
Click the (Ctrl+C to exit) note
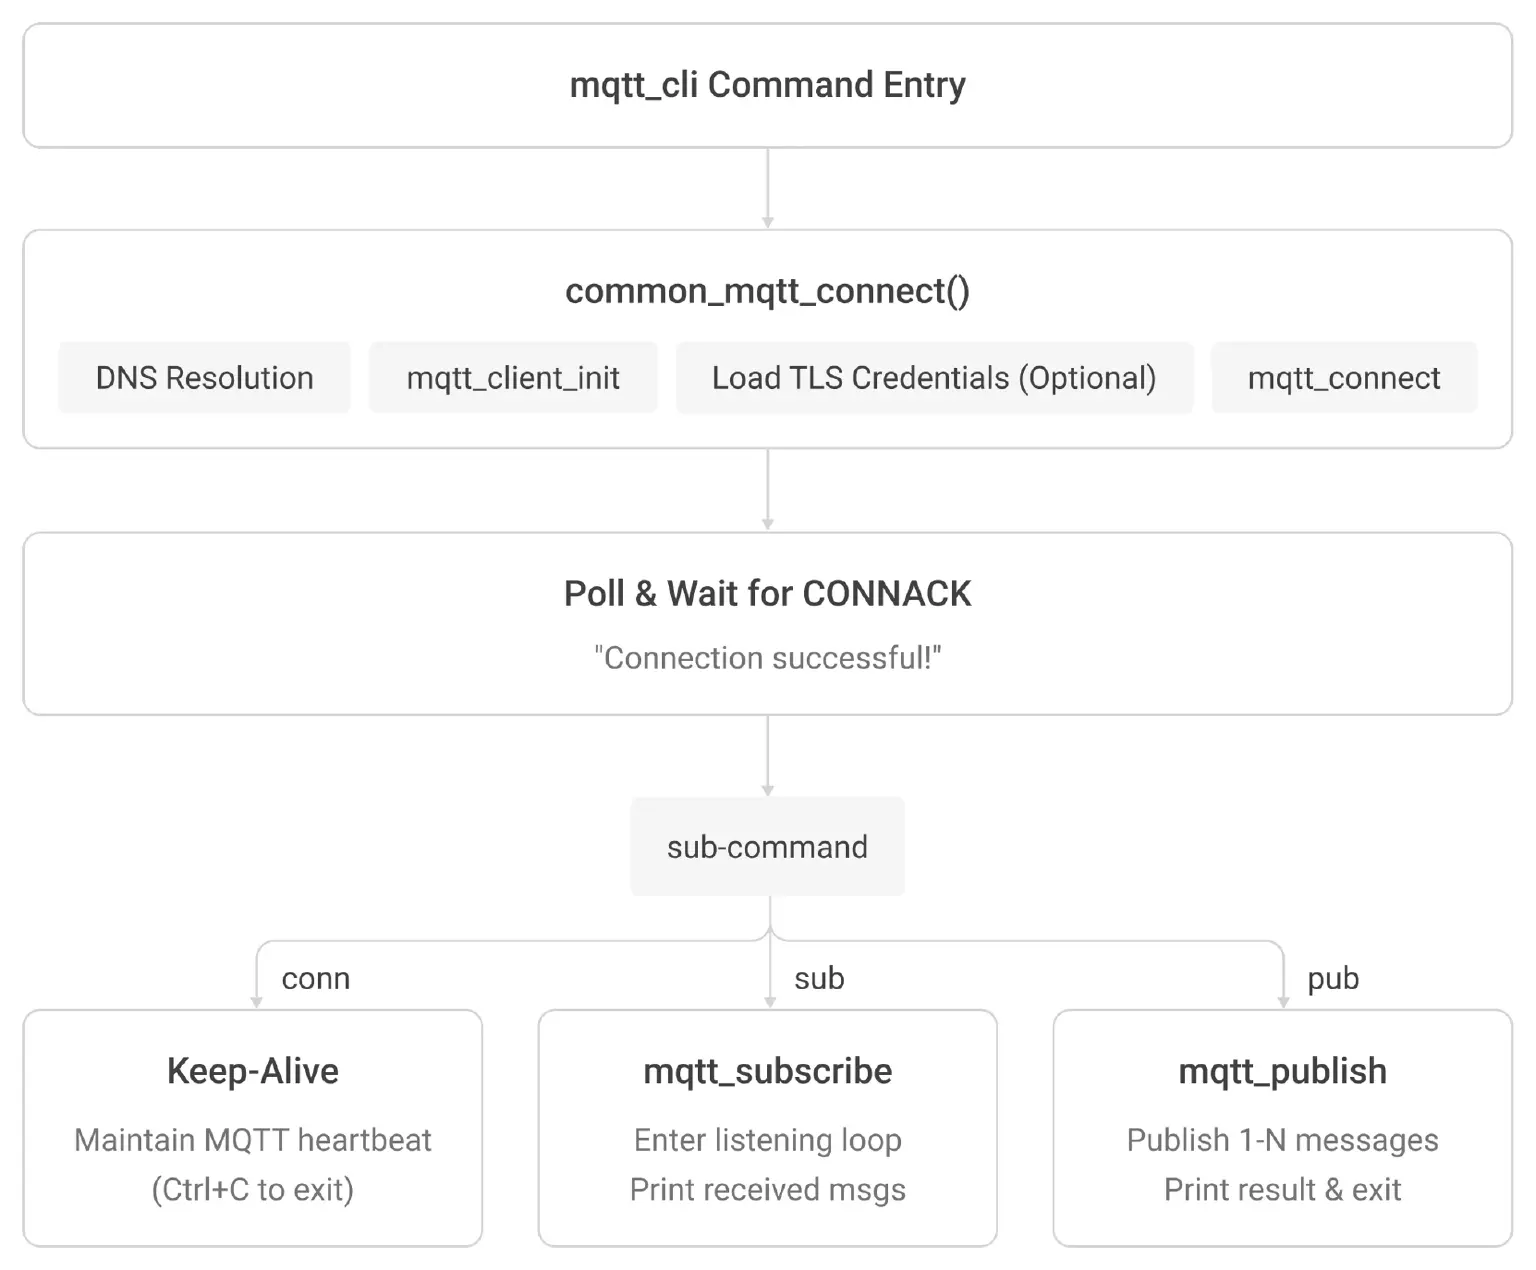pyautogui.click(x=253, y=1190)
